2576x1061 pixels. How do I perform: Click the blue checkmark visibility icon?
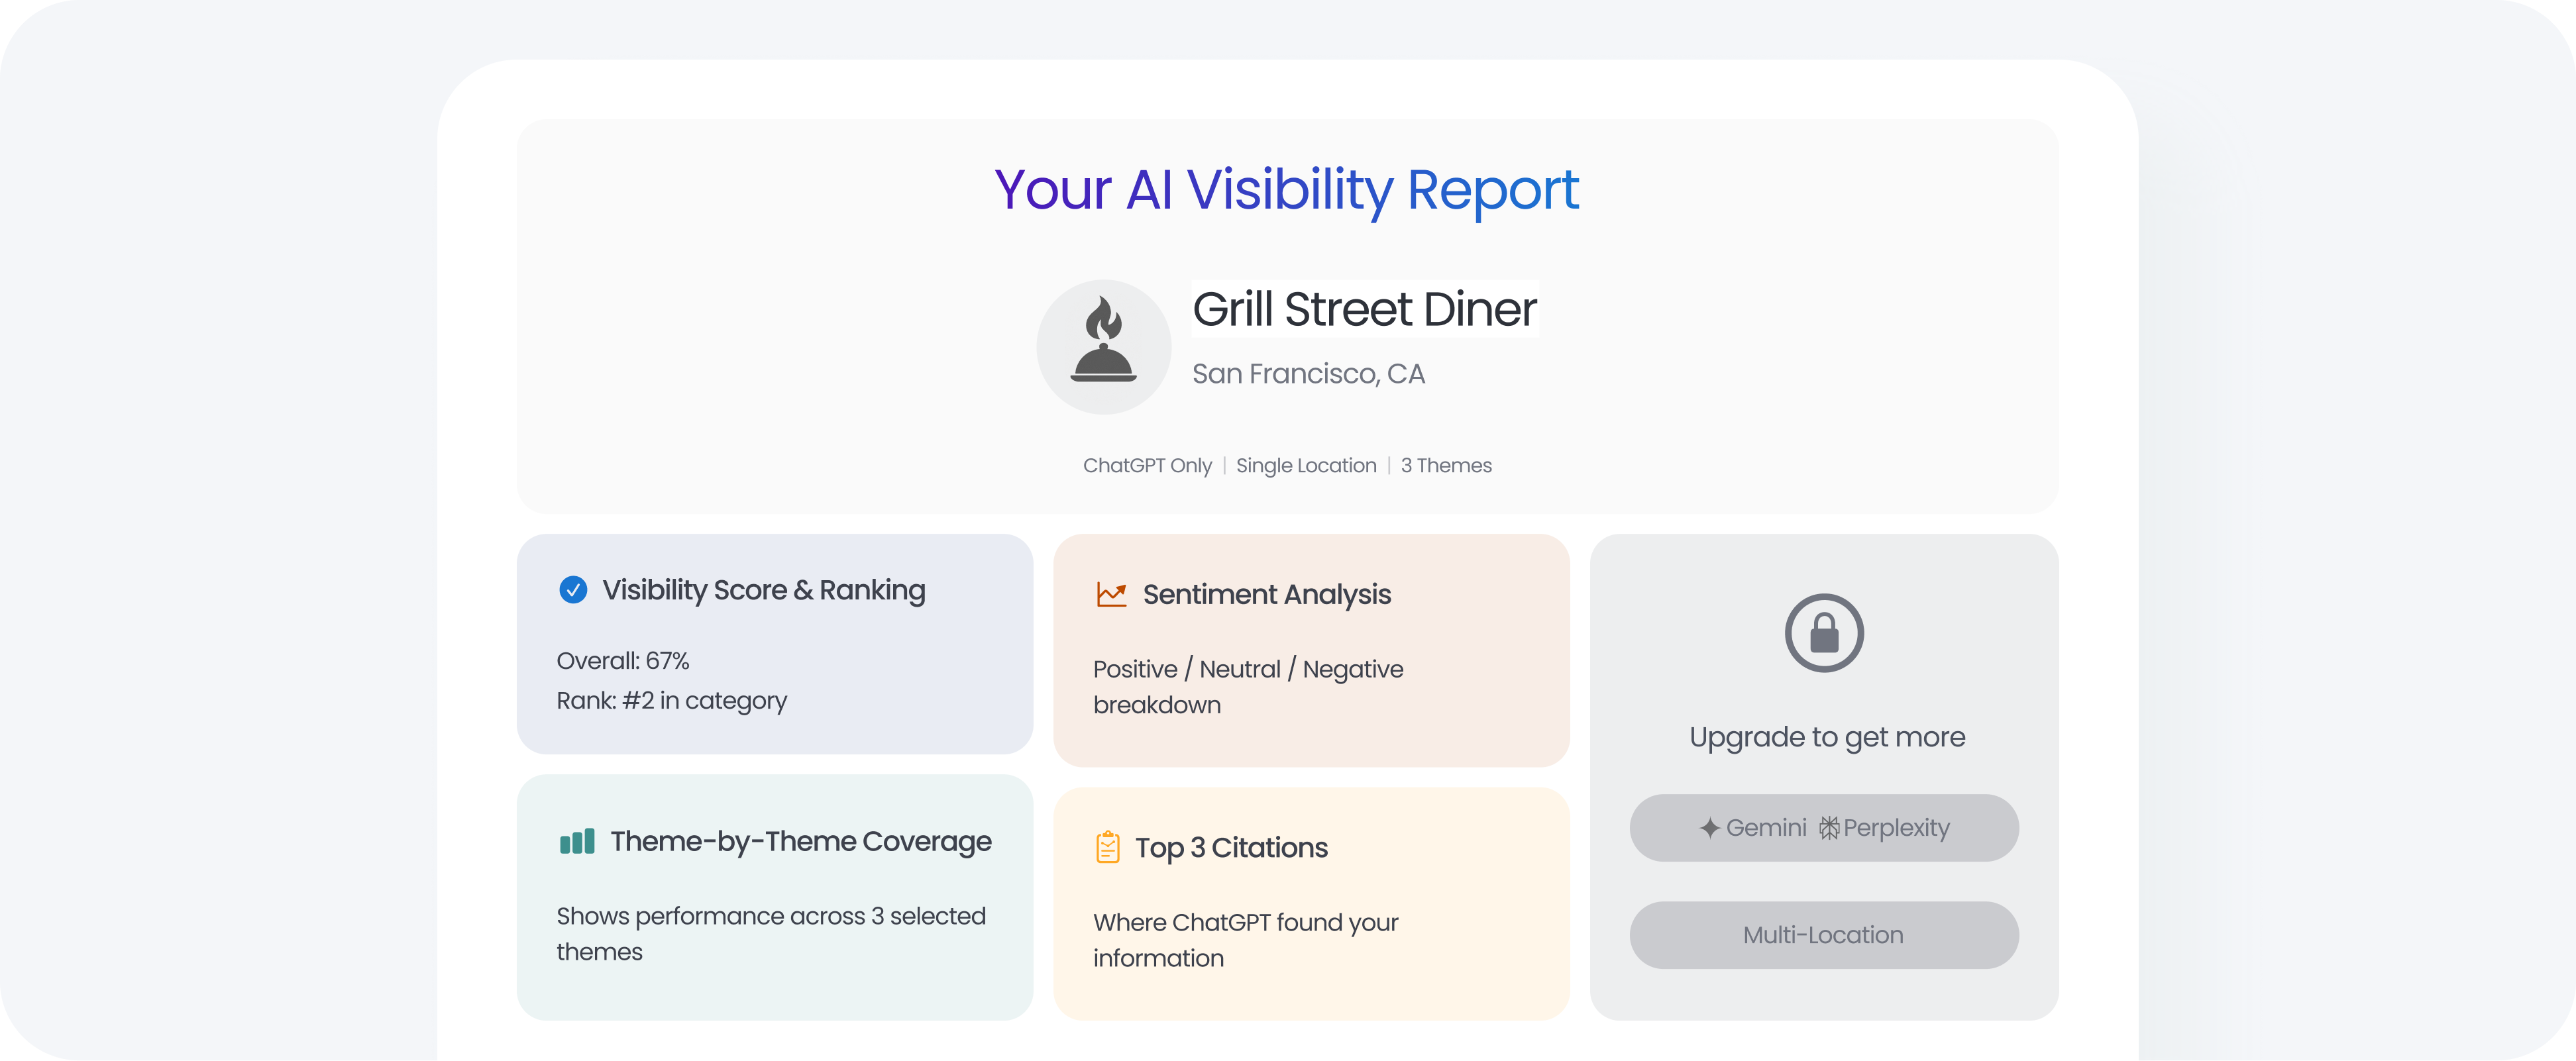[573, 590]
